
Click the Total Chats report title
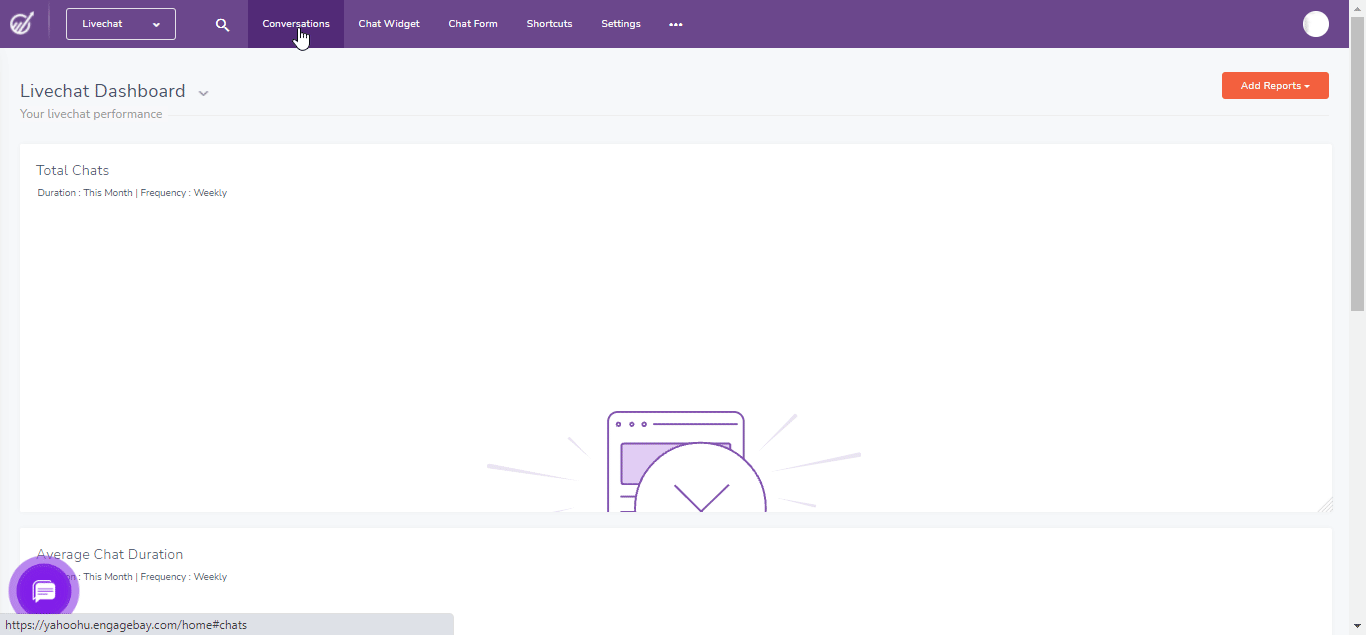coord(73,170)
